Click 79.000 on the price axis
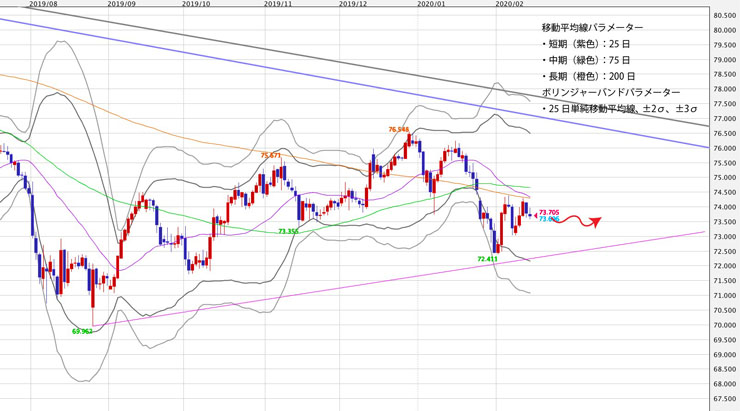The width and height of the screenshot is (740, 411). pyautogui.click(x=725, y=60)
